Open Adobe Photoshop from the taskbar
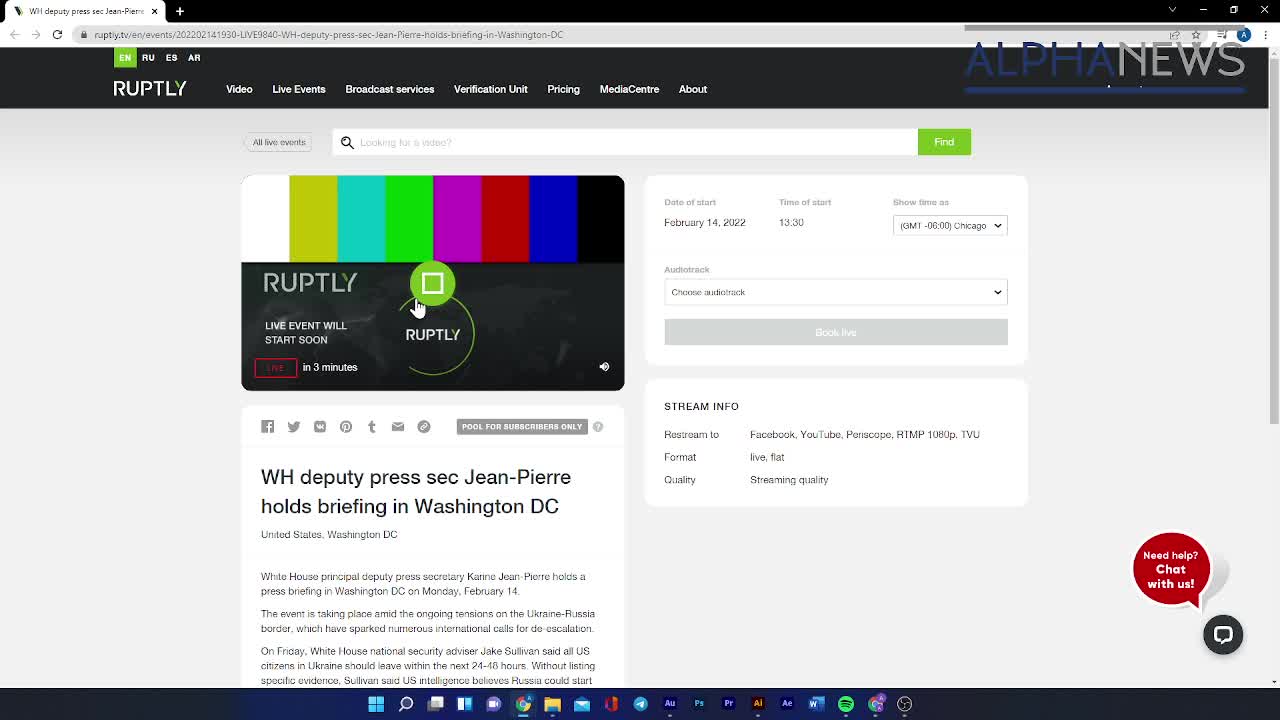 tap(699, 704)
